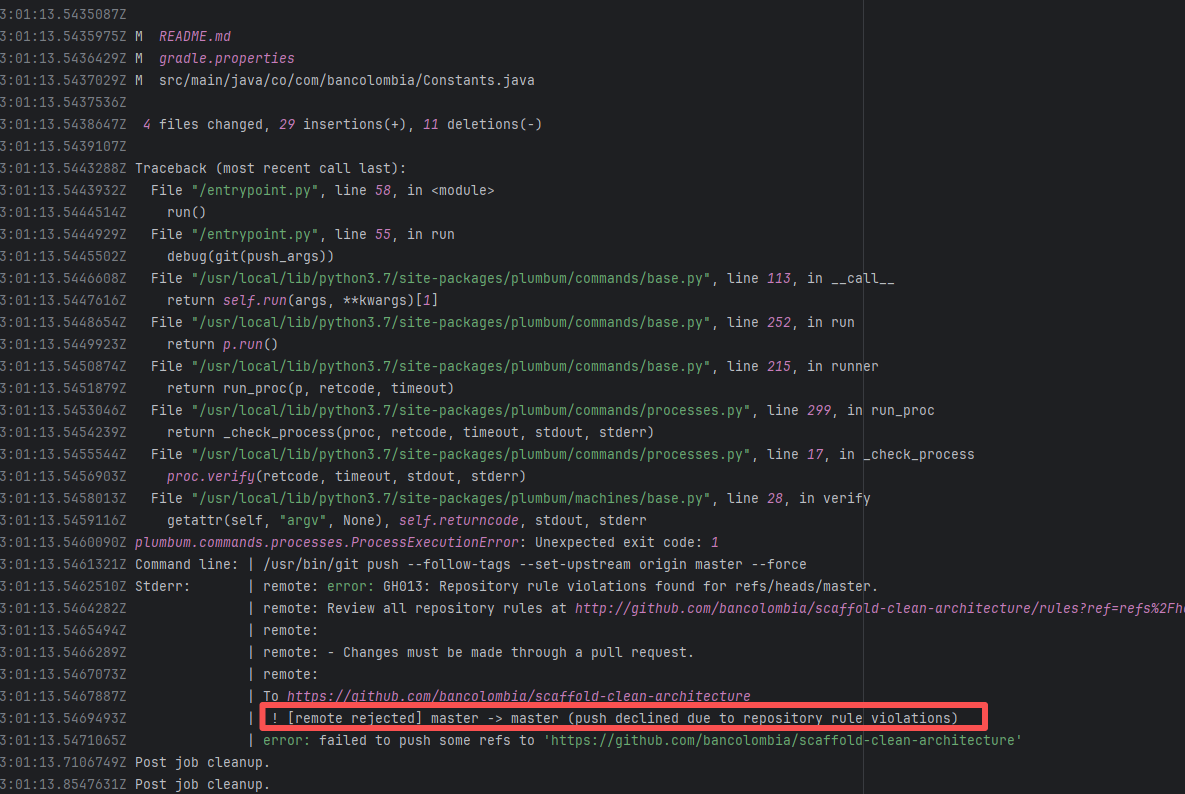Image resolution: width=1185 pixels, height=794 pixels.
Task: Open the 'To' scaffold-clean-architecture repository link
Action: [x=518, y=696]
